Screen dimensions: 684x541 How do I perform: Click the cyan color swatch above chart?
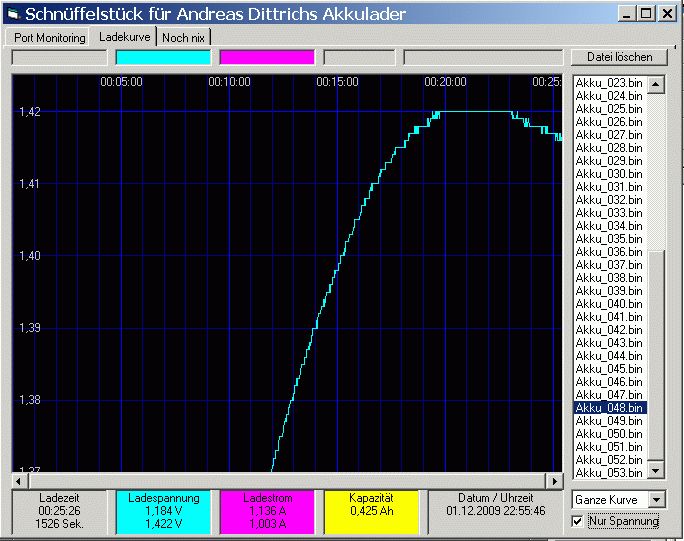163,57
